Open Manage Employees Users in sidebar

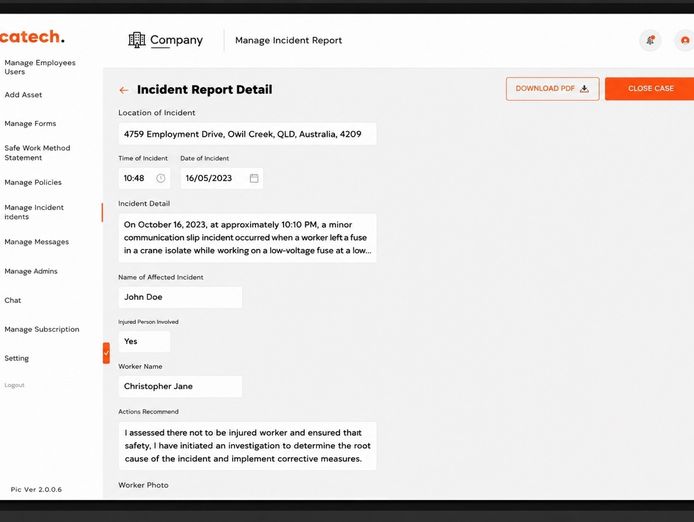tap(40, 67)
